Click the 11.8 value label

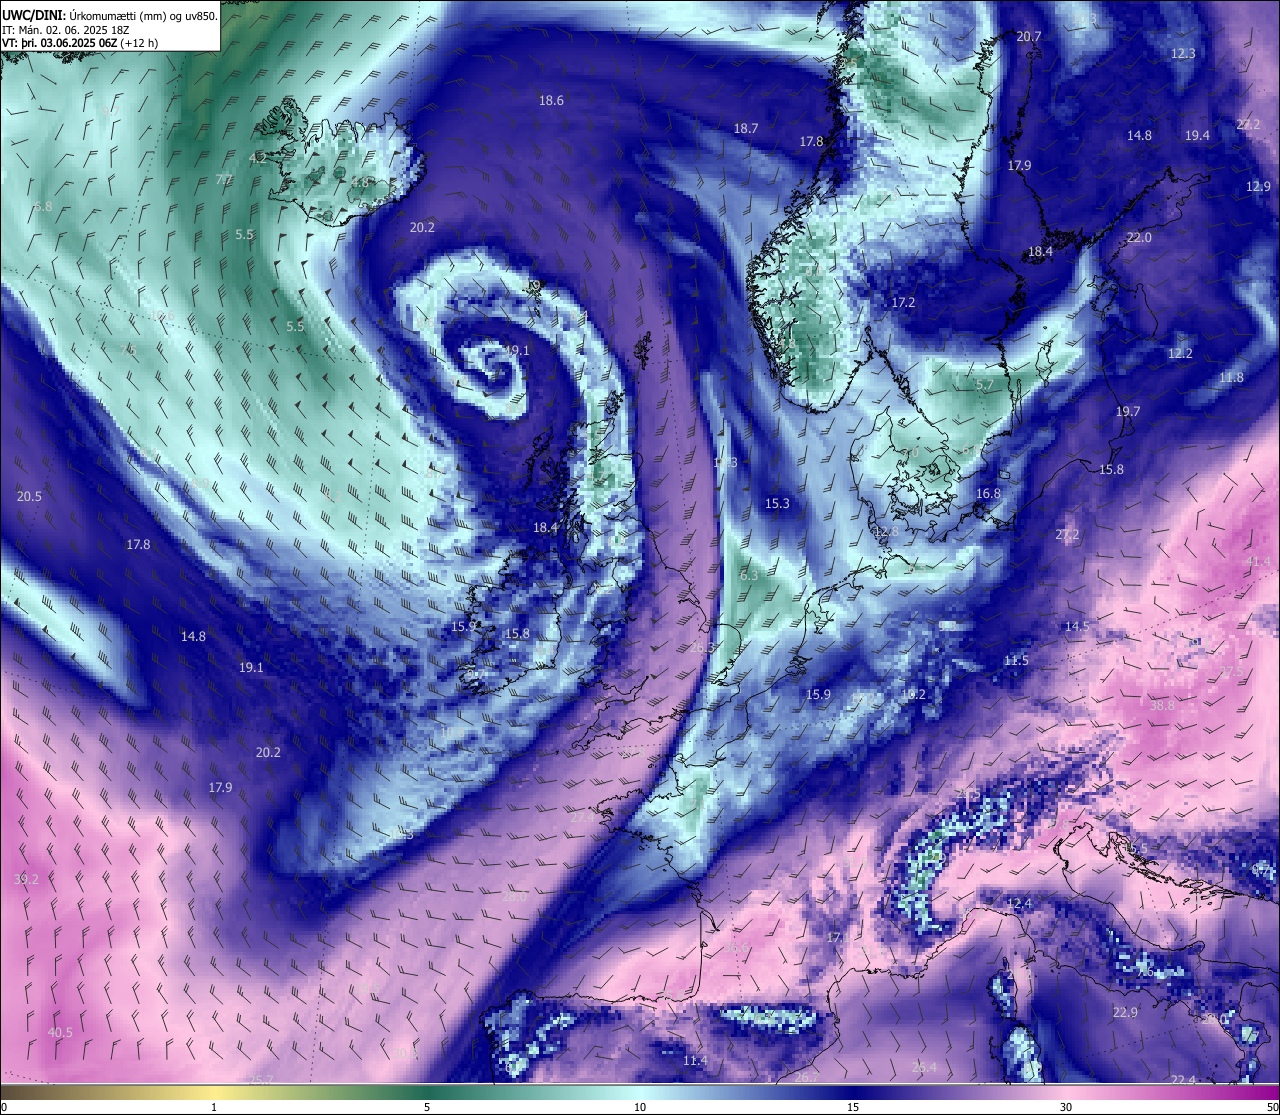pyautogui.click(x=1231, y=377)
